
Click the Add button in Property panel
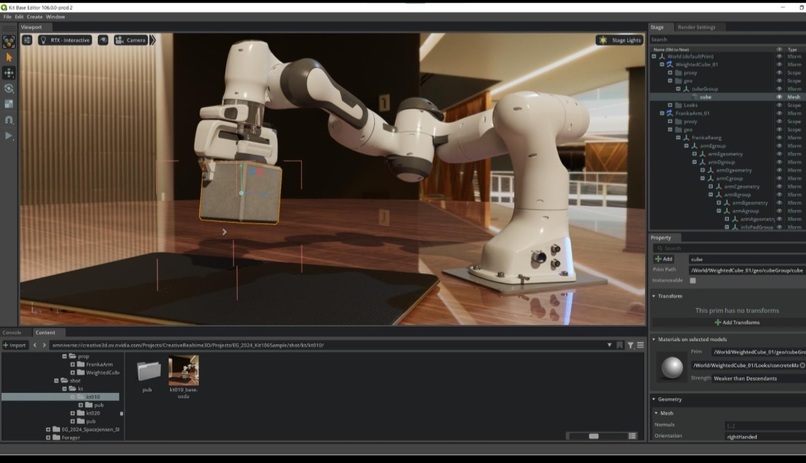coord(664,259)
